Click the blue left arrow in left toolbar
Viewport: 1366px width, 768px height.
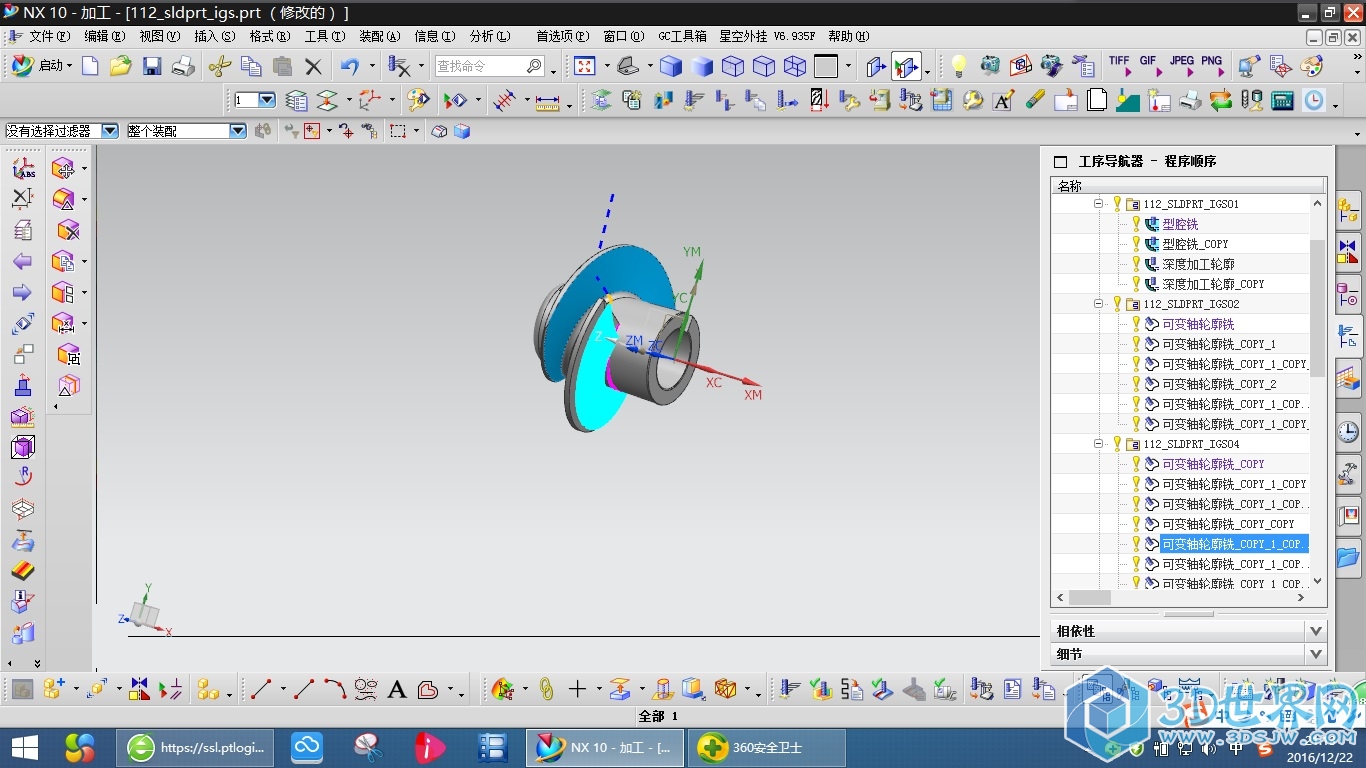click(22, 261)
